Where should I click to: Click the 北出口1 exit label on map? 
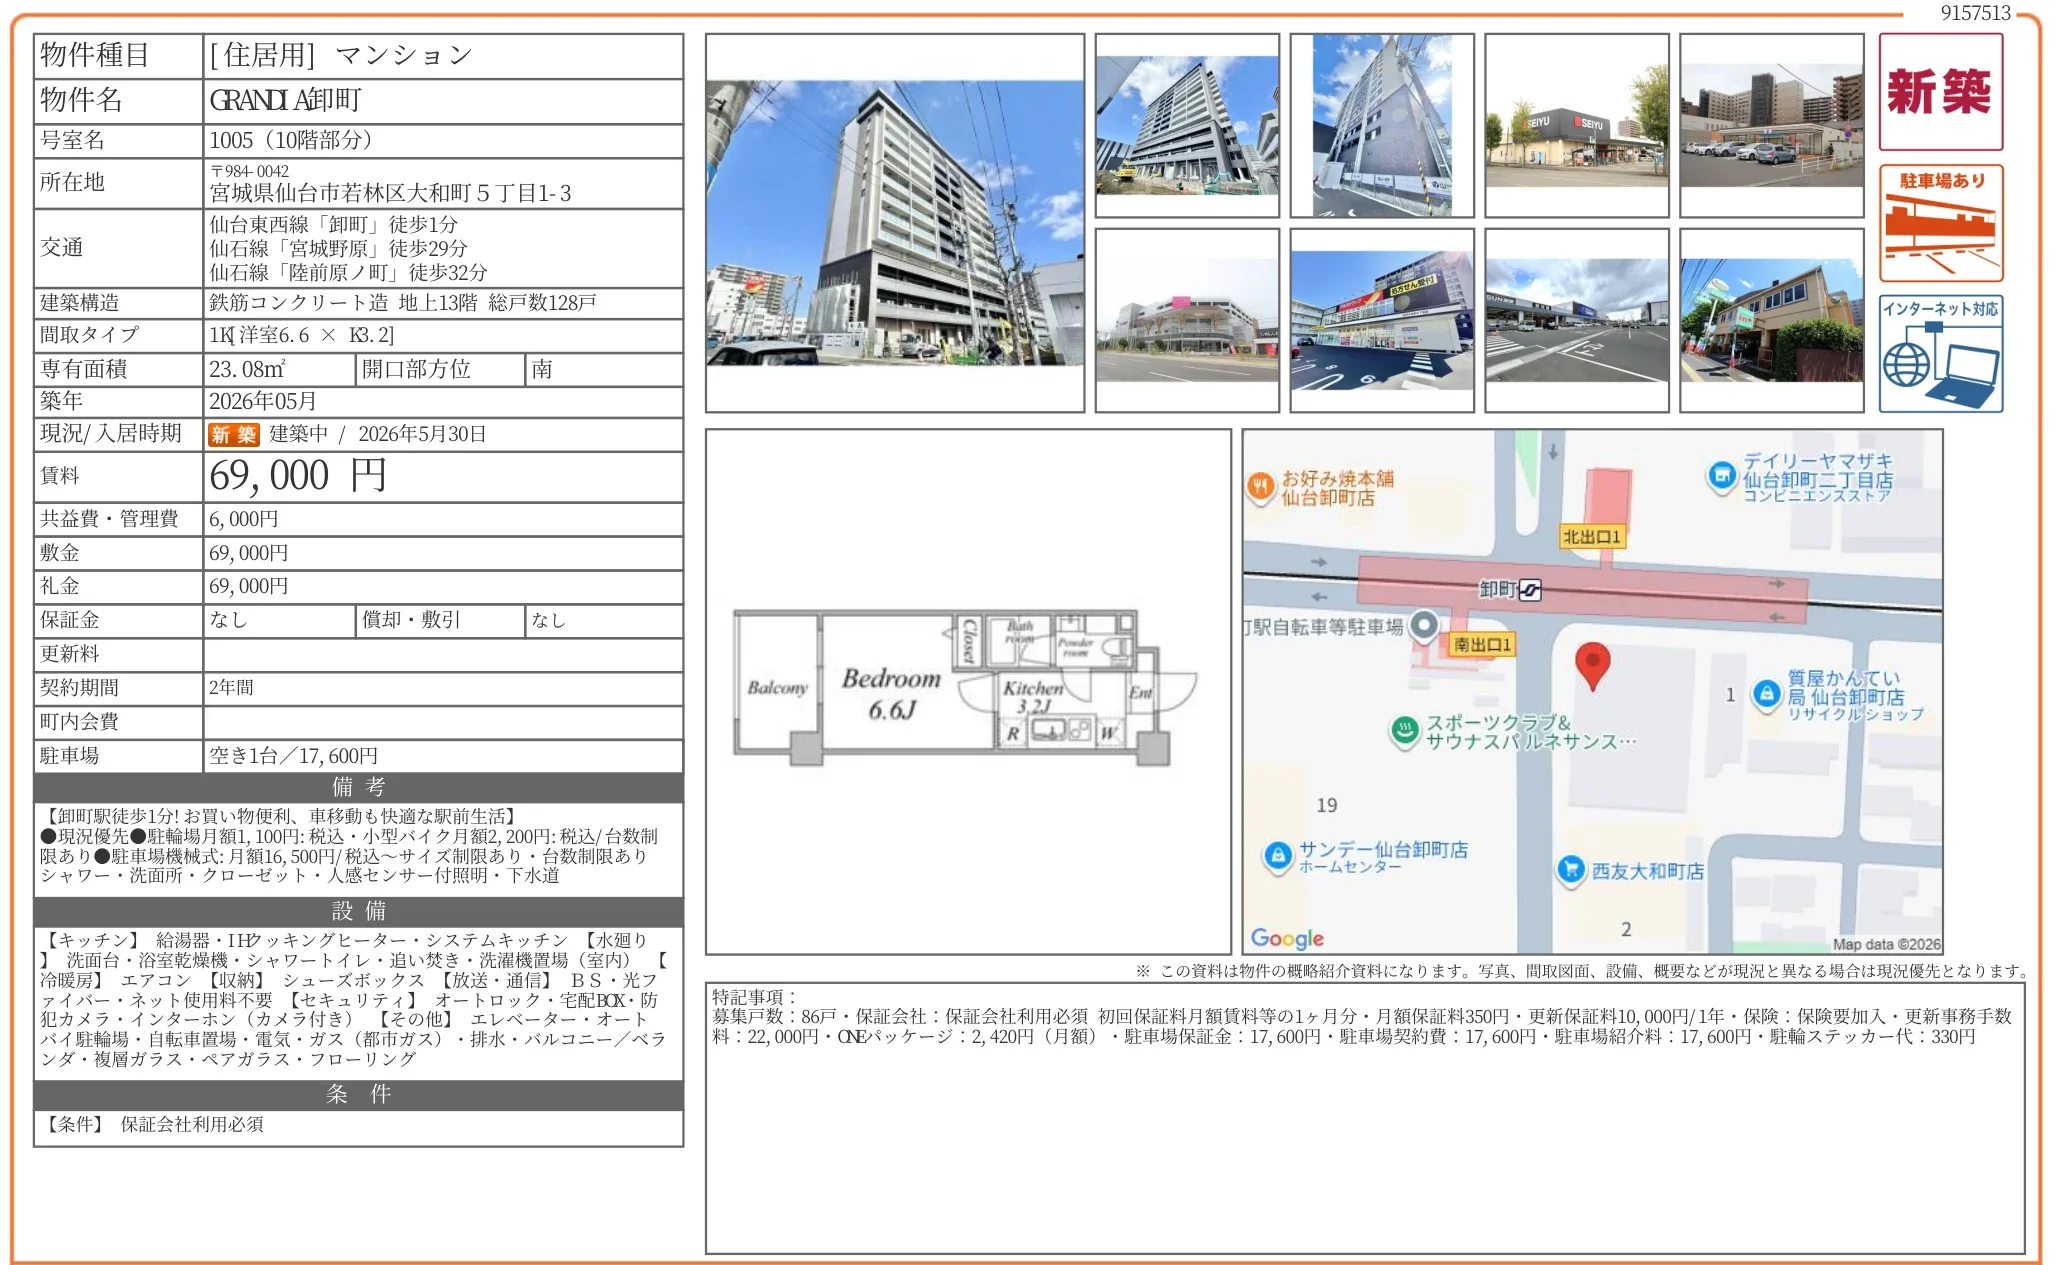pos(1592,537)
